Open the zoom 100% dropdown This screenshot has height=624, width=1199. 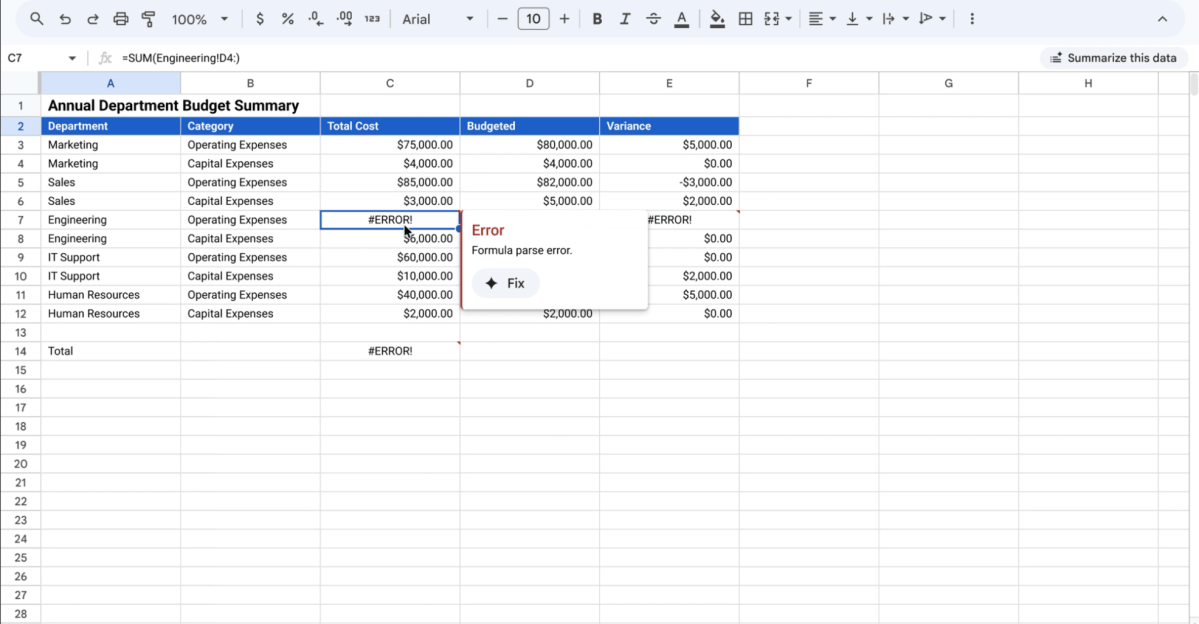(200, 18)
